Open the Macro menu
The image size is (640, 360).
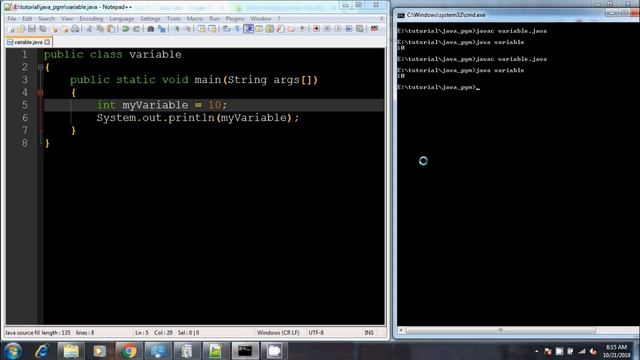tap(195, 19)
